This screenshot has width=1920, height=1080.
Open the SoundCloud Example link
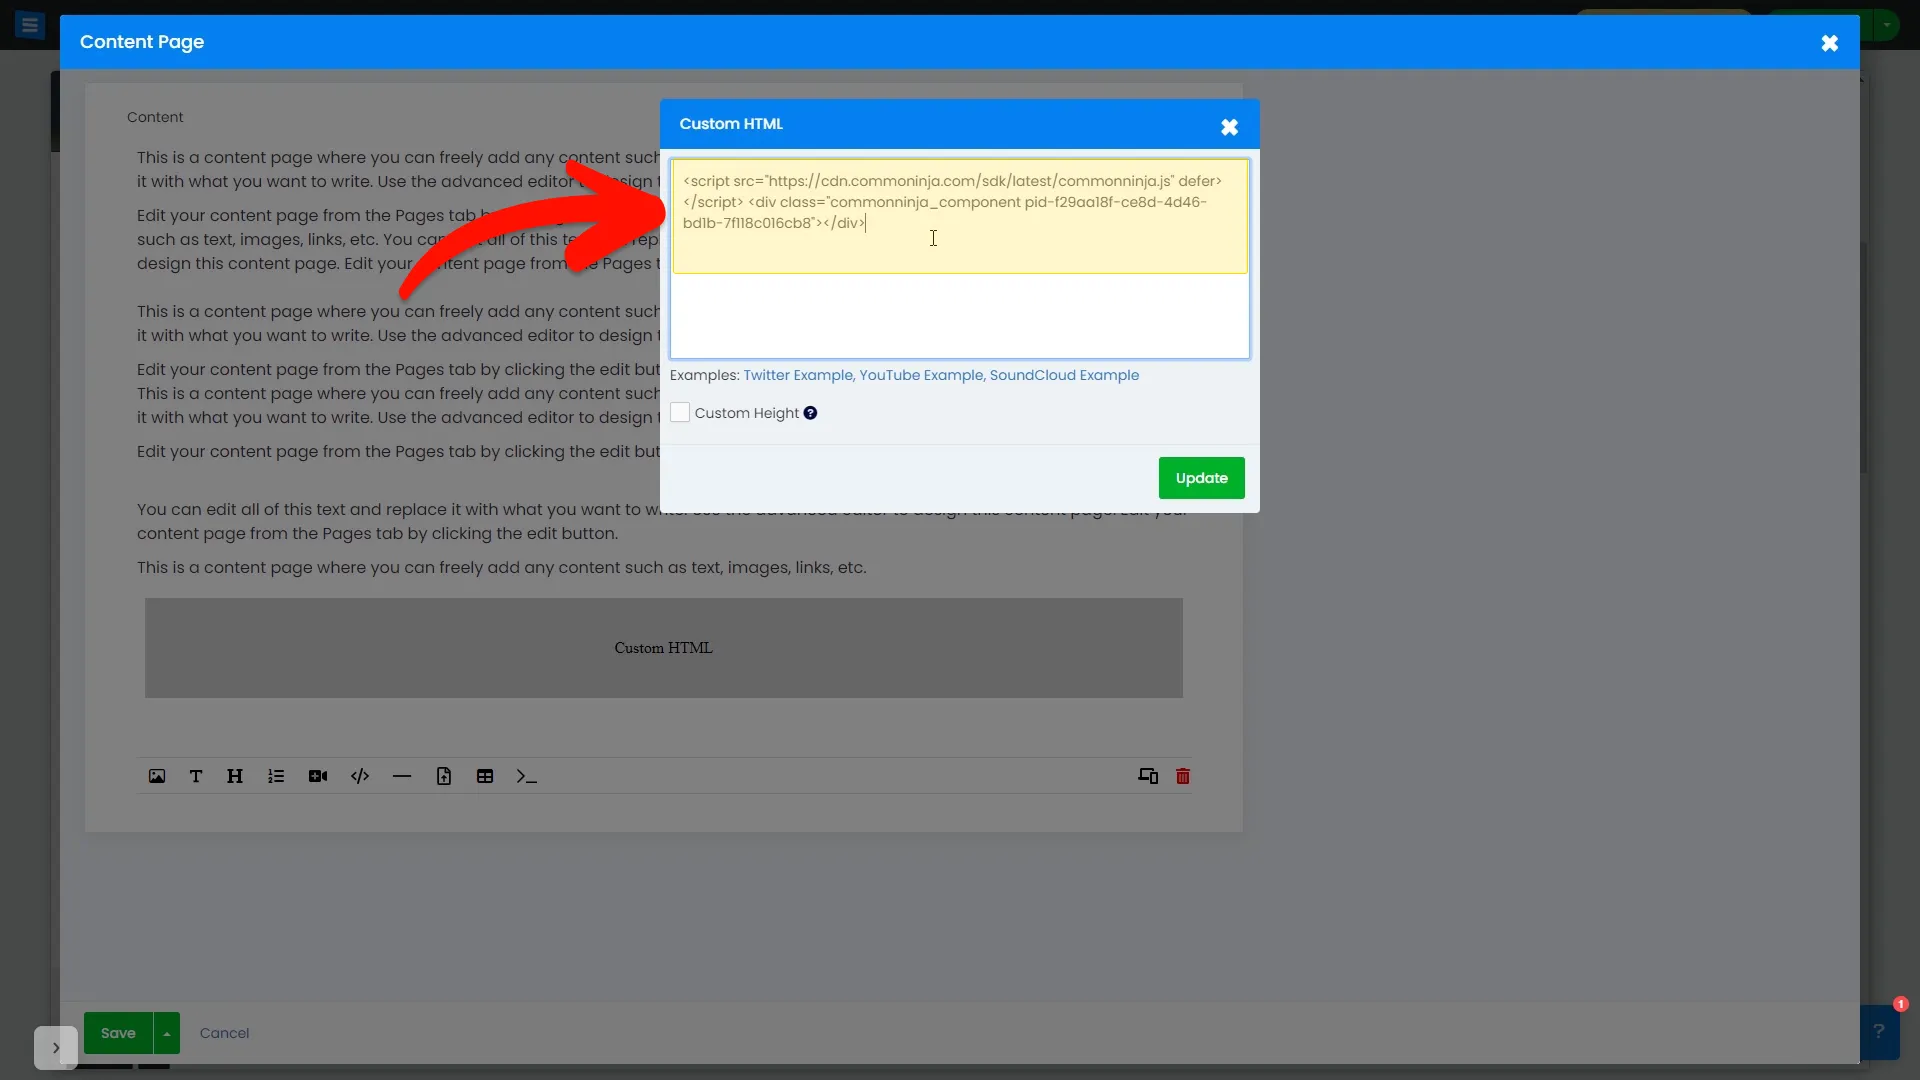tap(1064, 375)
